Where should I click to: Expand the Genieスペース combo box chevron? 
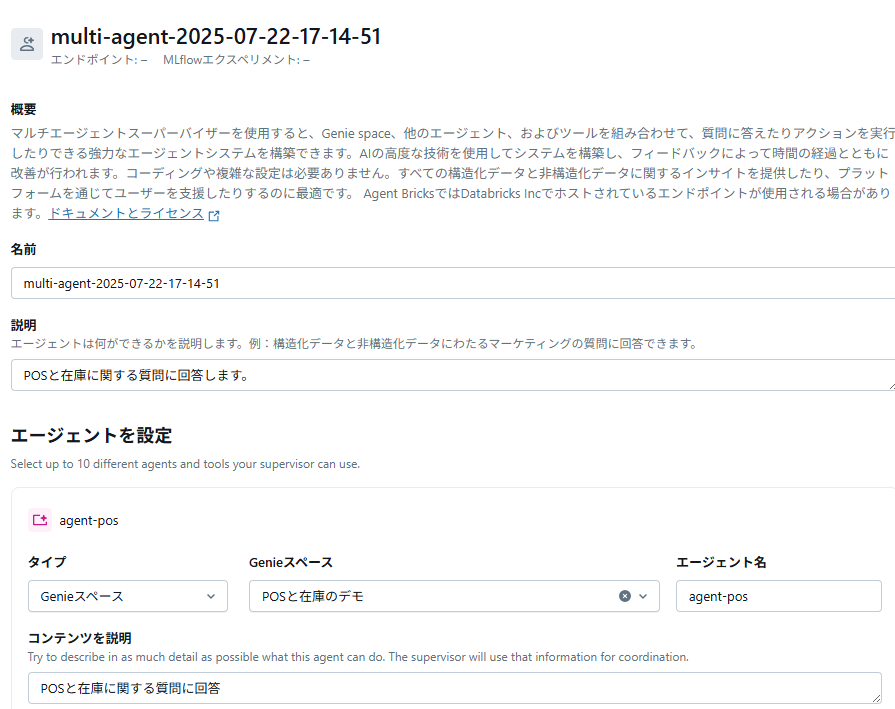tap(643, 596)
